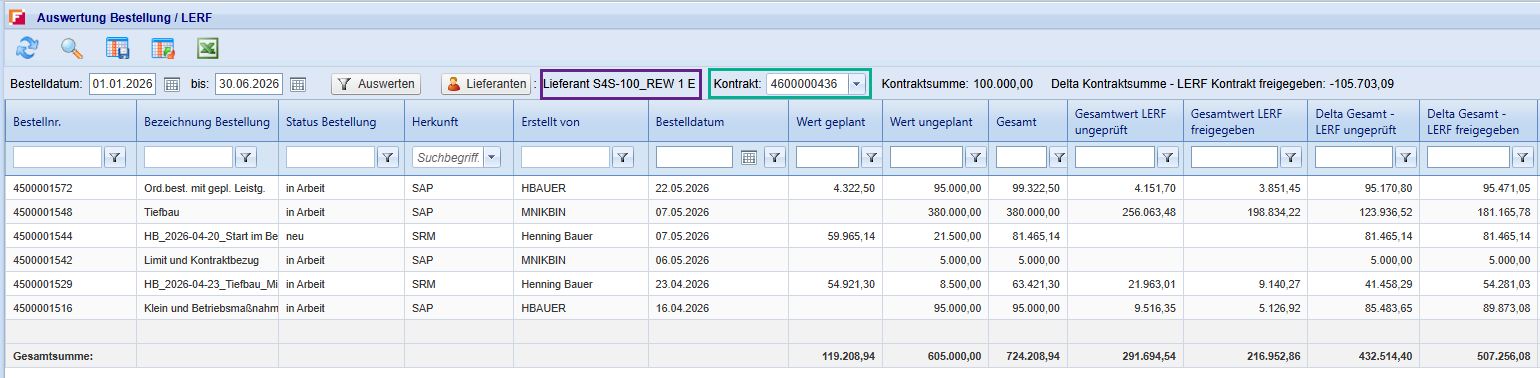
Task: Click the Auswerten button
Action: click(x=376, y=84)
